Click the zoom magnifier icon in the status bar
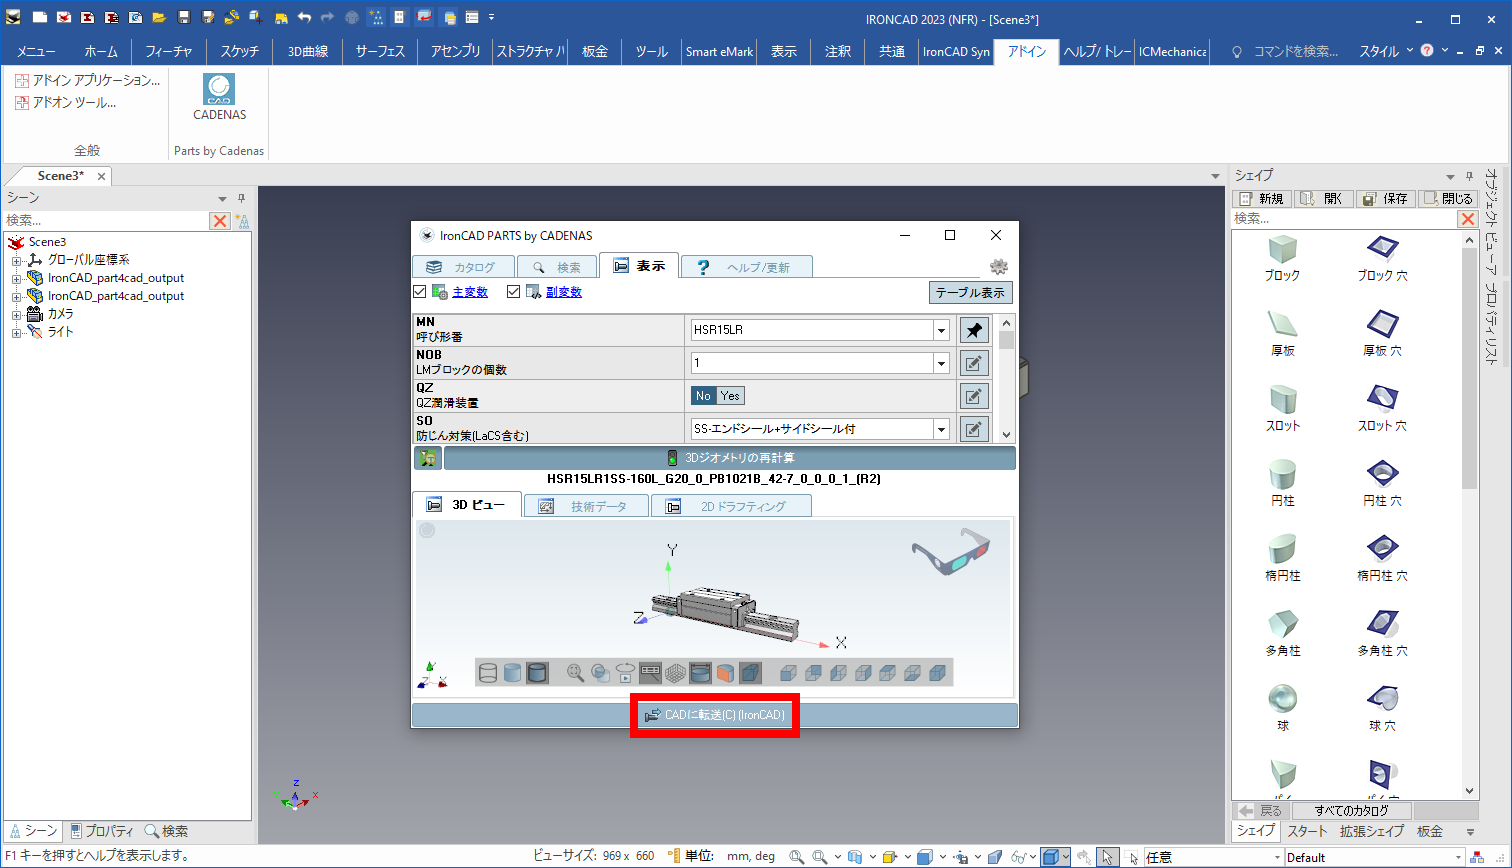Screen dimensions: 1512x868 point(797,857)
